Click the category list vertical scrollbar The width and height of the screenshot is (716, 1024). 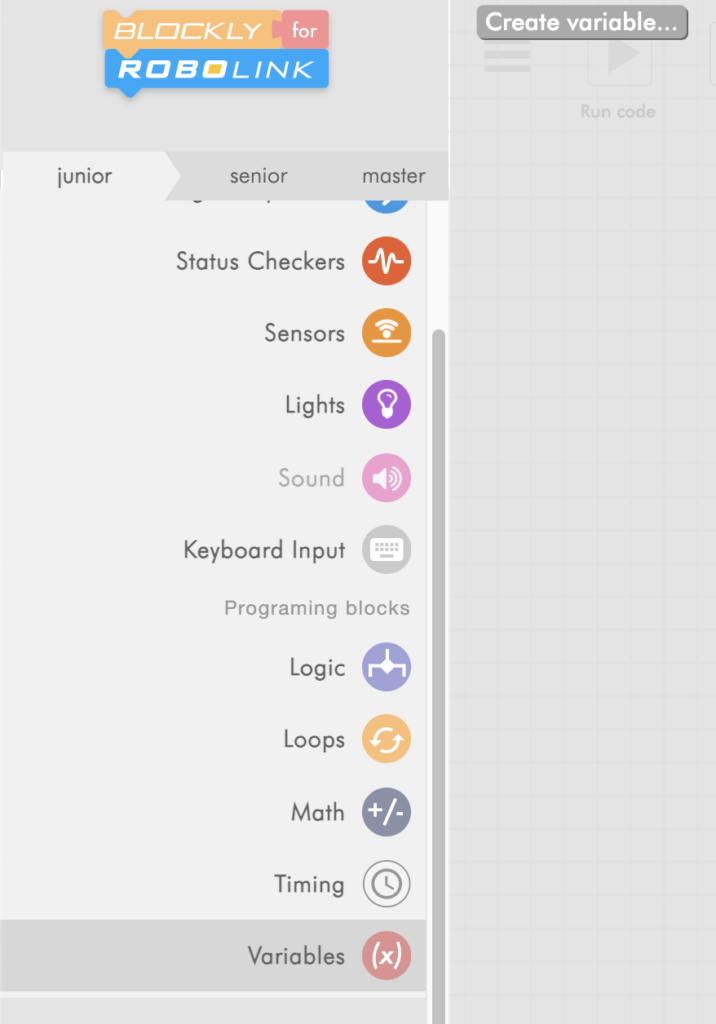point(437,600)
